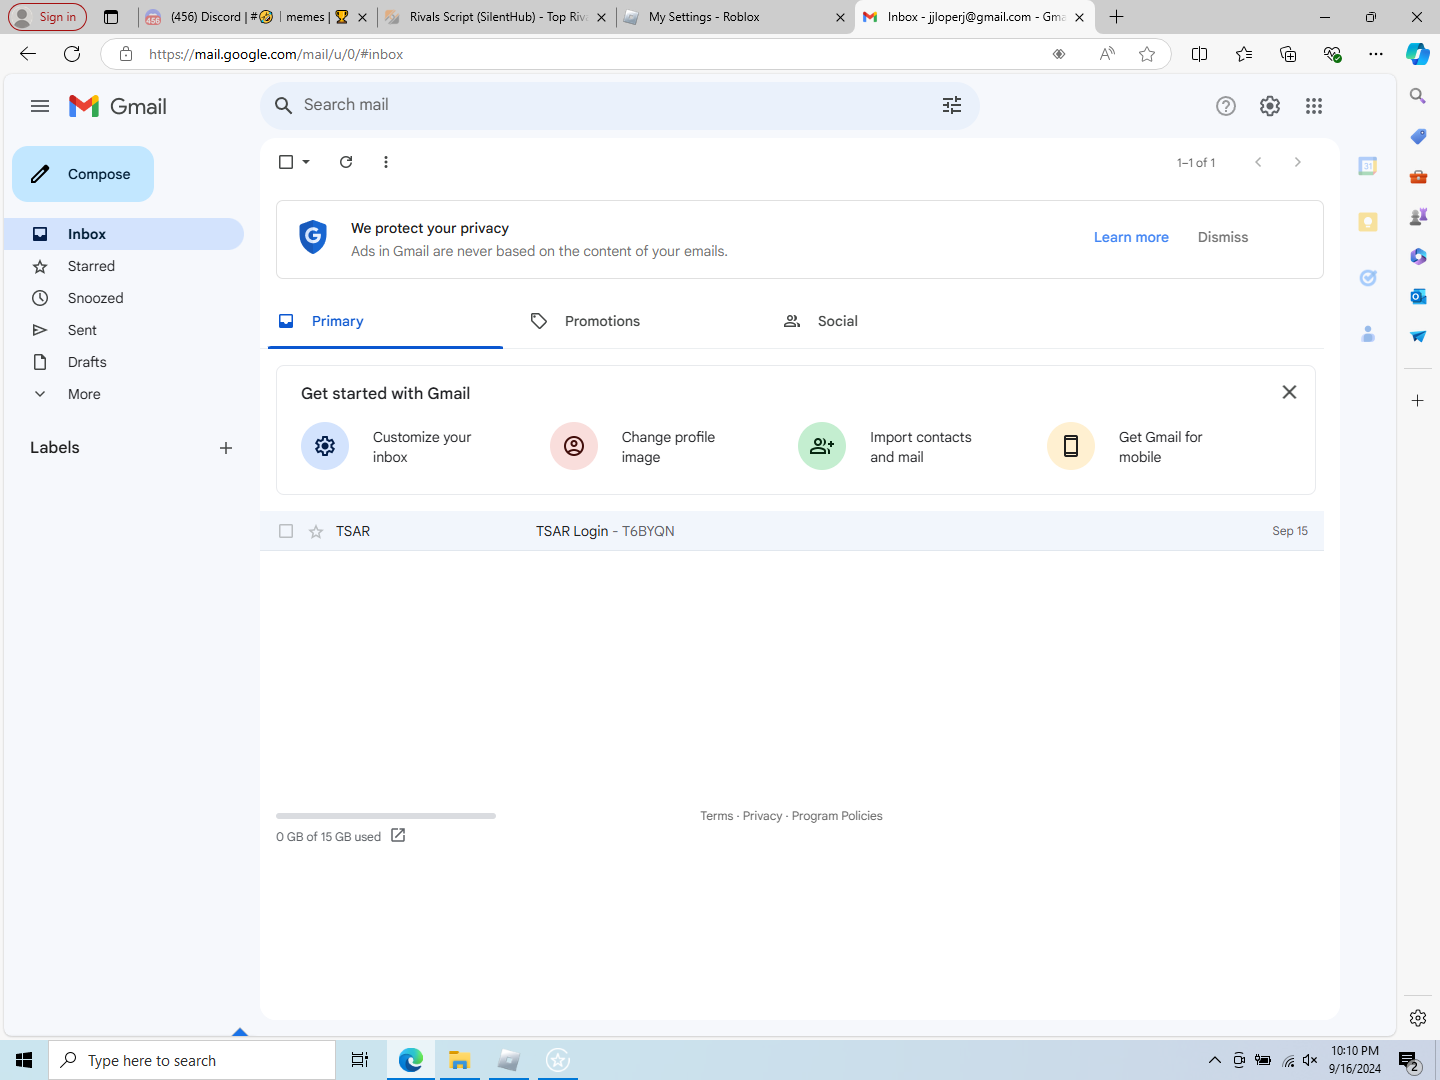Image resolution: width=1440 pixels, height=1080 pixels.
Task: Open Edge Settings and more menu
Action: [x=1376, y=54]
